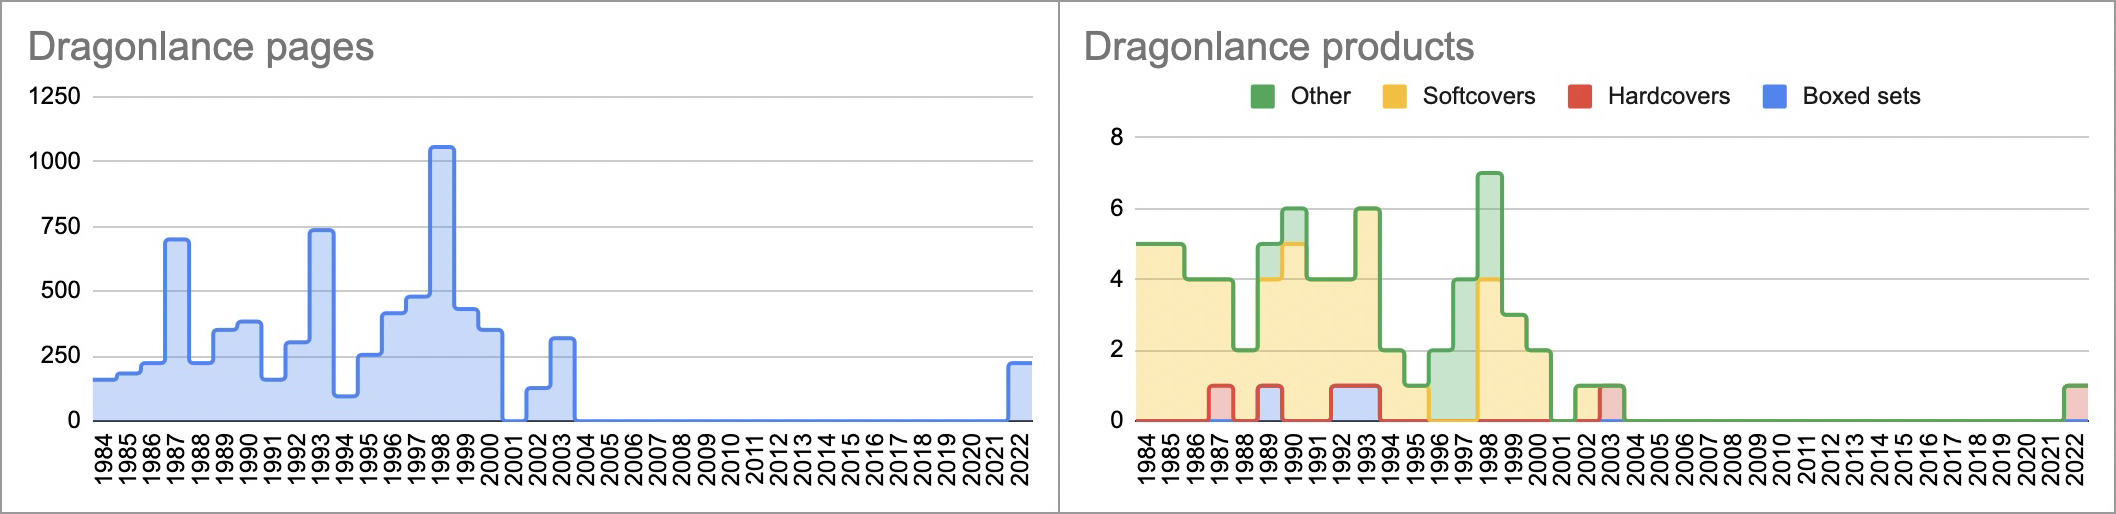2116x514 pixels.
Task: Click the 8 y-axis label in products chart
Action: [1117, 137]
